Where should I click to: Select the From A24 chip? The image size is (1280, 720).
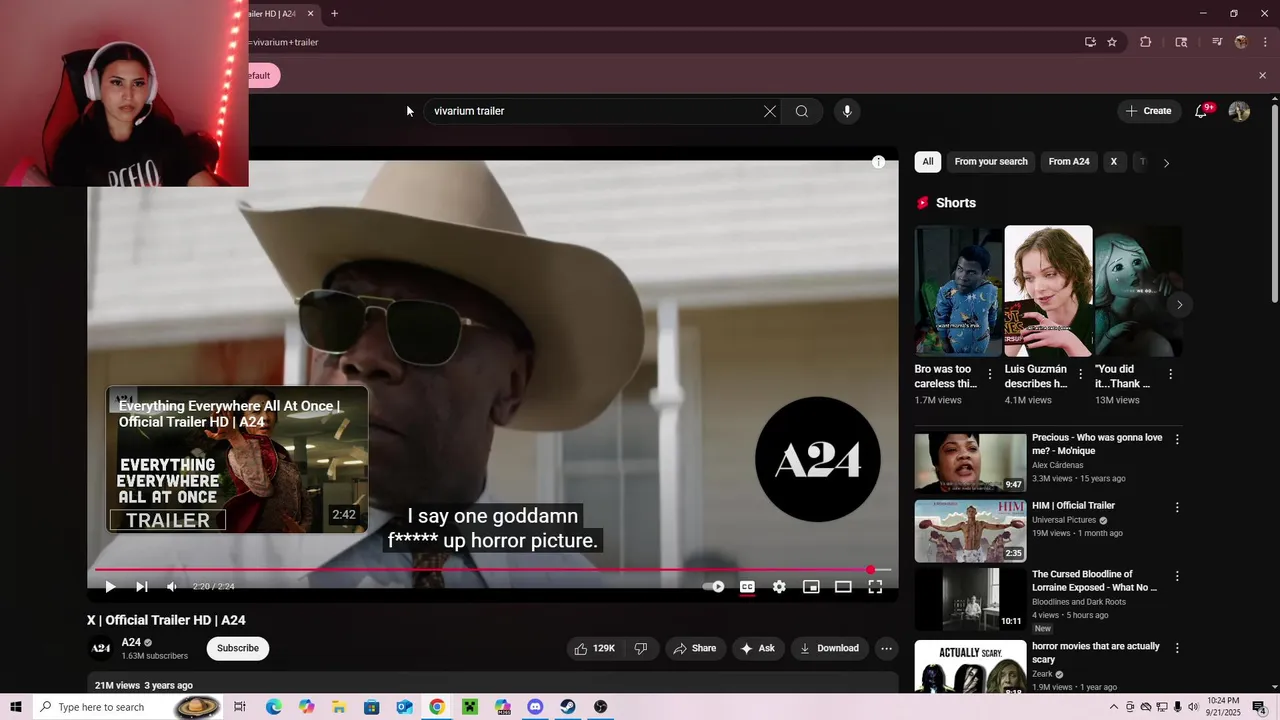pyautogui.click(x=1069, y=162)
